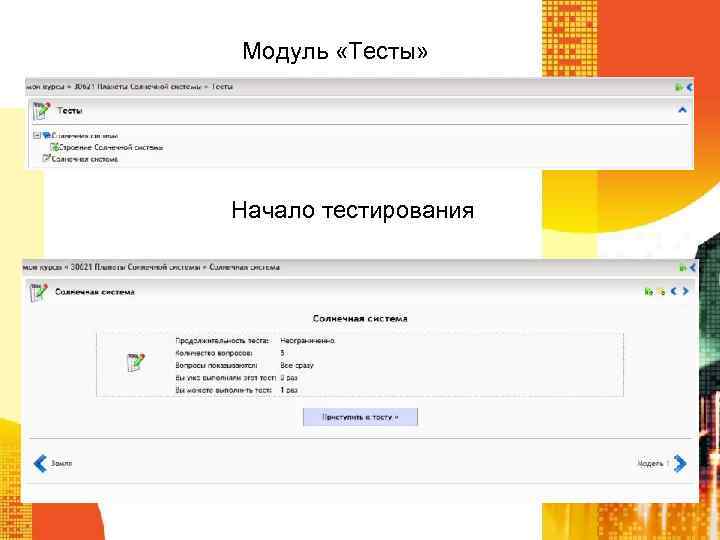Screen dimensions: 720x540
Task: Click the large blue Назад arrow
Action: [x=40, y=463]
